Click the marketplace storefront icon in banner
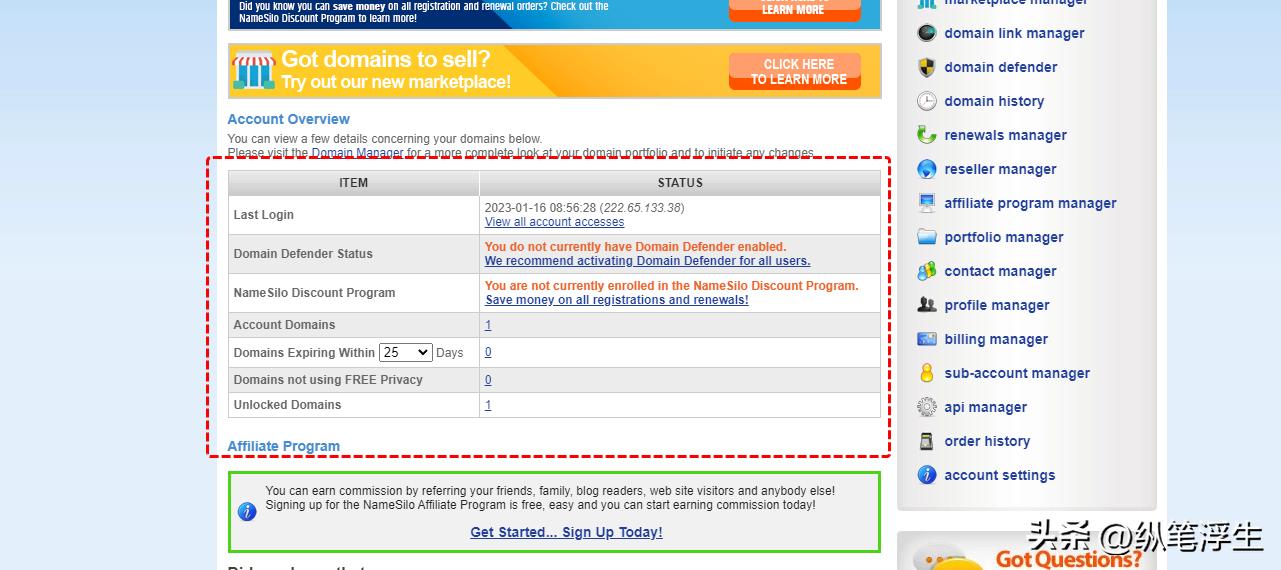Viewport: 1281px width, 570px height. click(254, 70)
